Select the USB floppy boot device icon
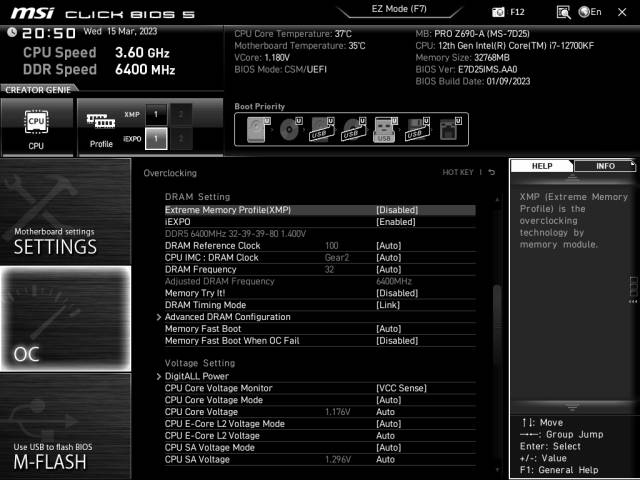Screen dimensions: 640x480 coord(417,129)
